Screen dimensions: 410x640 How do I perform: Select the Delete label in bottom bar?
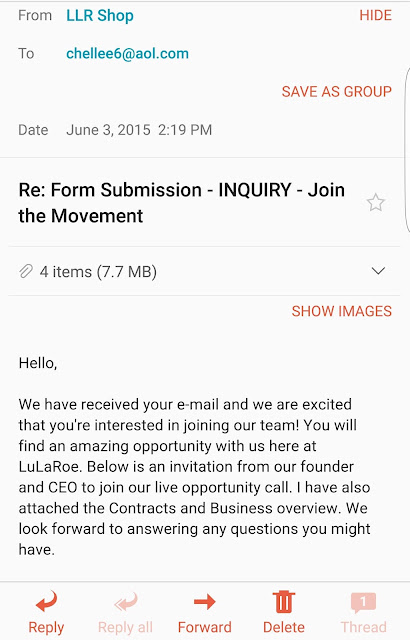(x=284, y=627)
